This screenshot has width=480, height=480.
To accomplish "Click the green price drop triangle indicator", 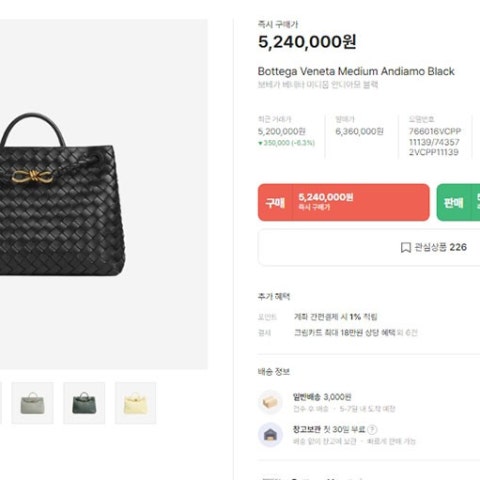I will [x=260, y=143].
